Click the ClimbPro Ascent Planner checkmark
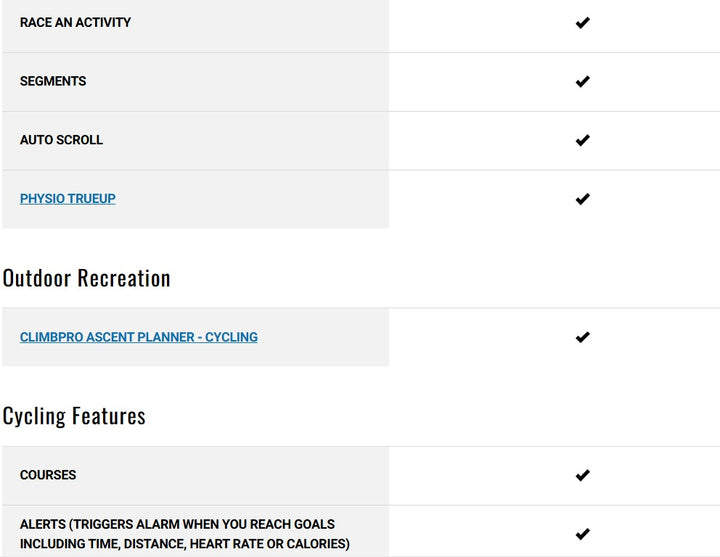Image resolution: width=720 pixels, height=557 pixels. [x=582, y=337]
